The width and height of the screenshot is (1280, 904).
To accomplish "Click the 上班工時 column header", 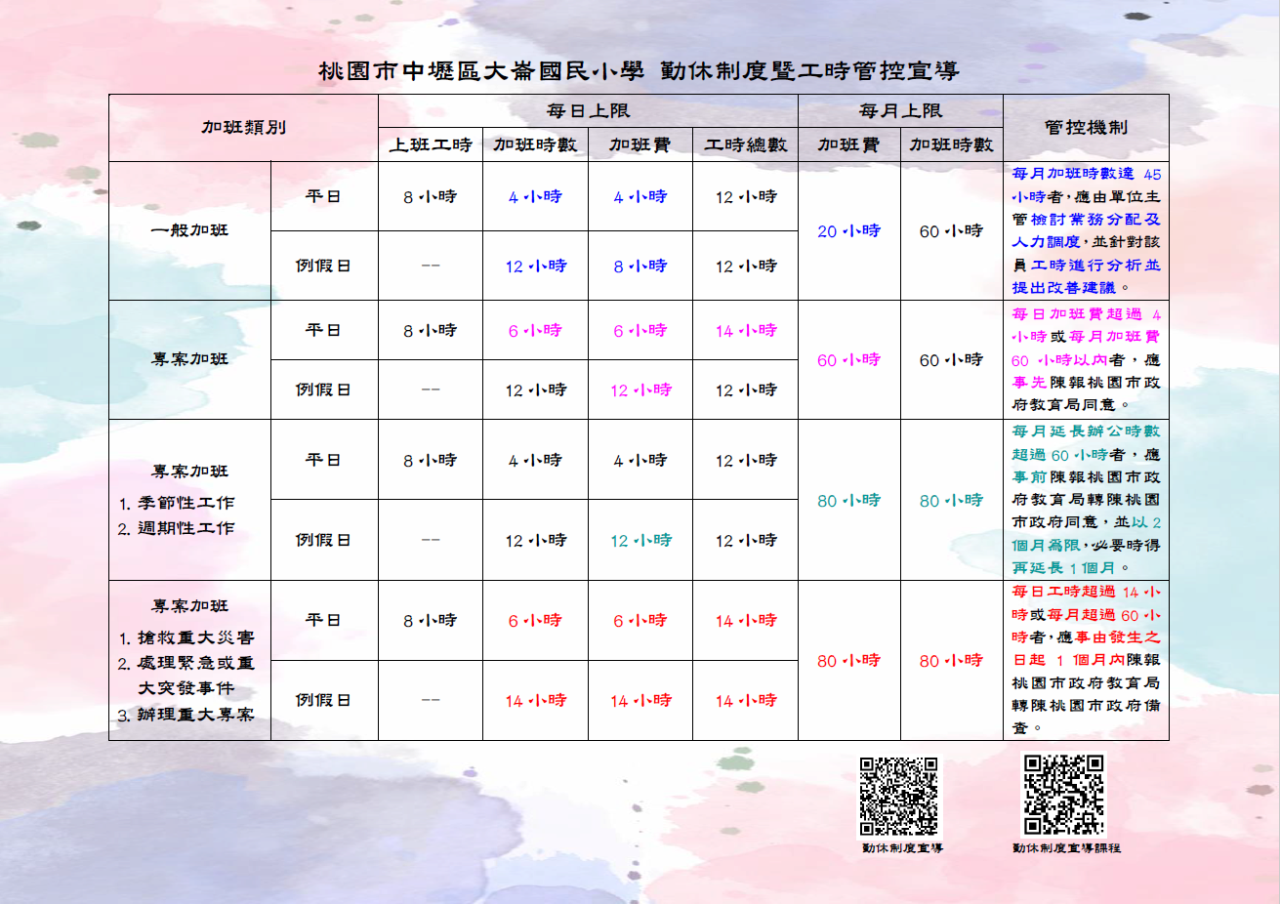I will 430,145.
